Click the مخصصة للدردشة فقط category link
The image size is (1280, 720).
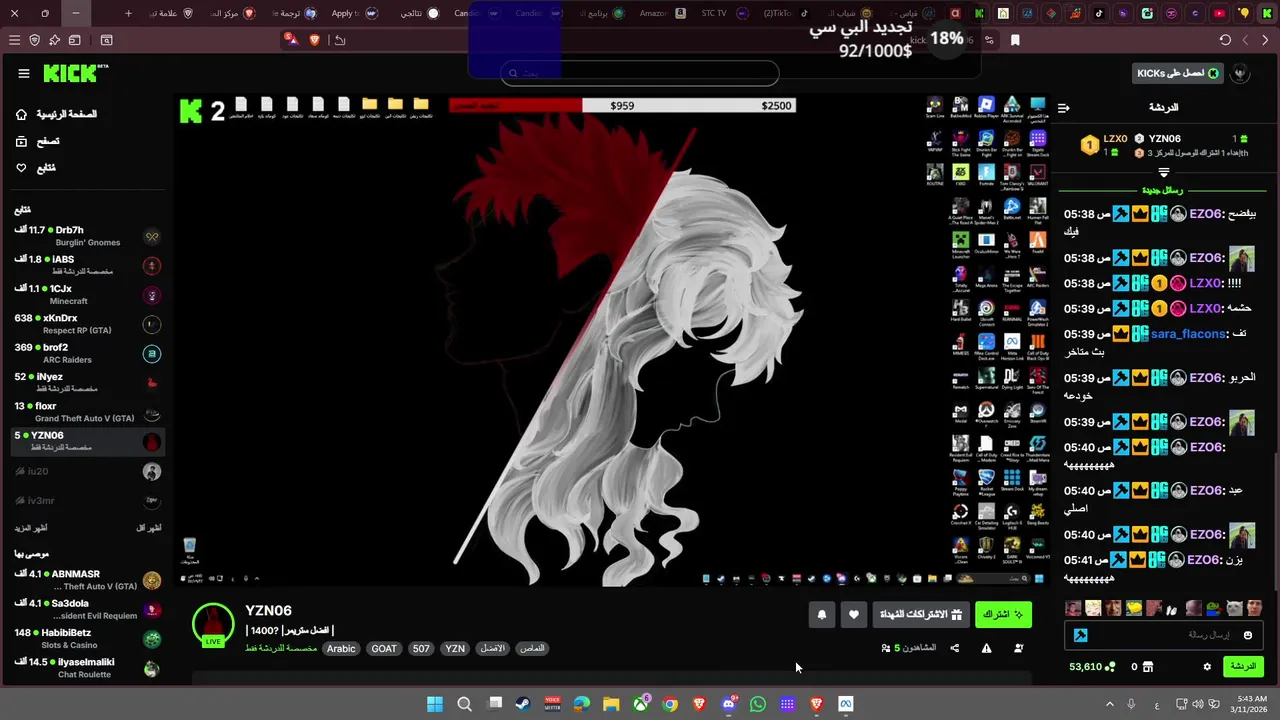pyautogui.click(x=281, y=648)
